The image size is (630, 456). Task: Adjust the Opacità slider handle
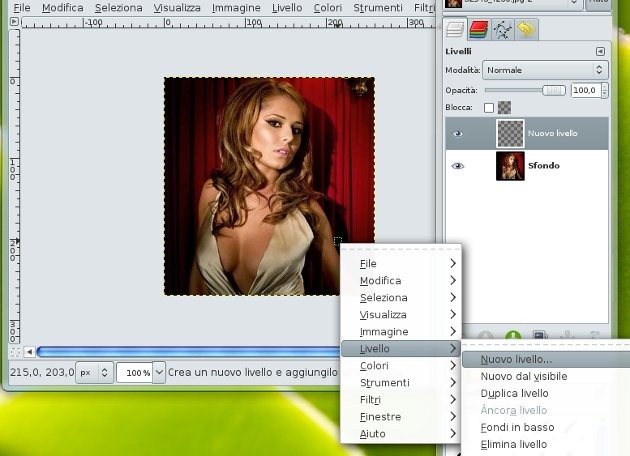click(x=554, y=90)
